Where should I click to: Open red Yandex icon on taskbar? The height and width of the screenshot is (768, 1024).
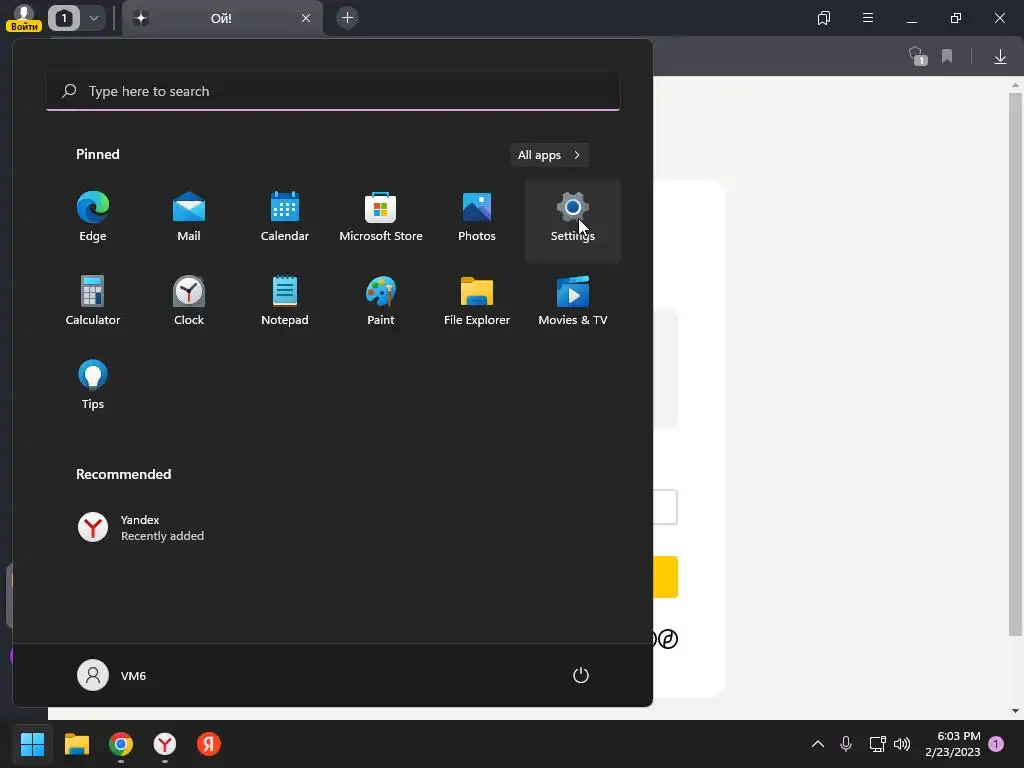(209, 744)
